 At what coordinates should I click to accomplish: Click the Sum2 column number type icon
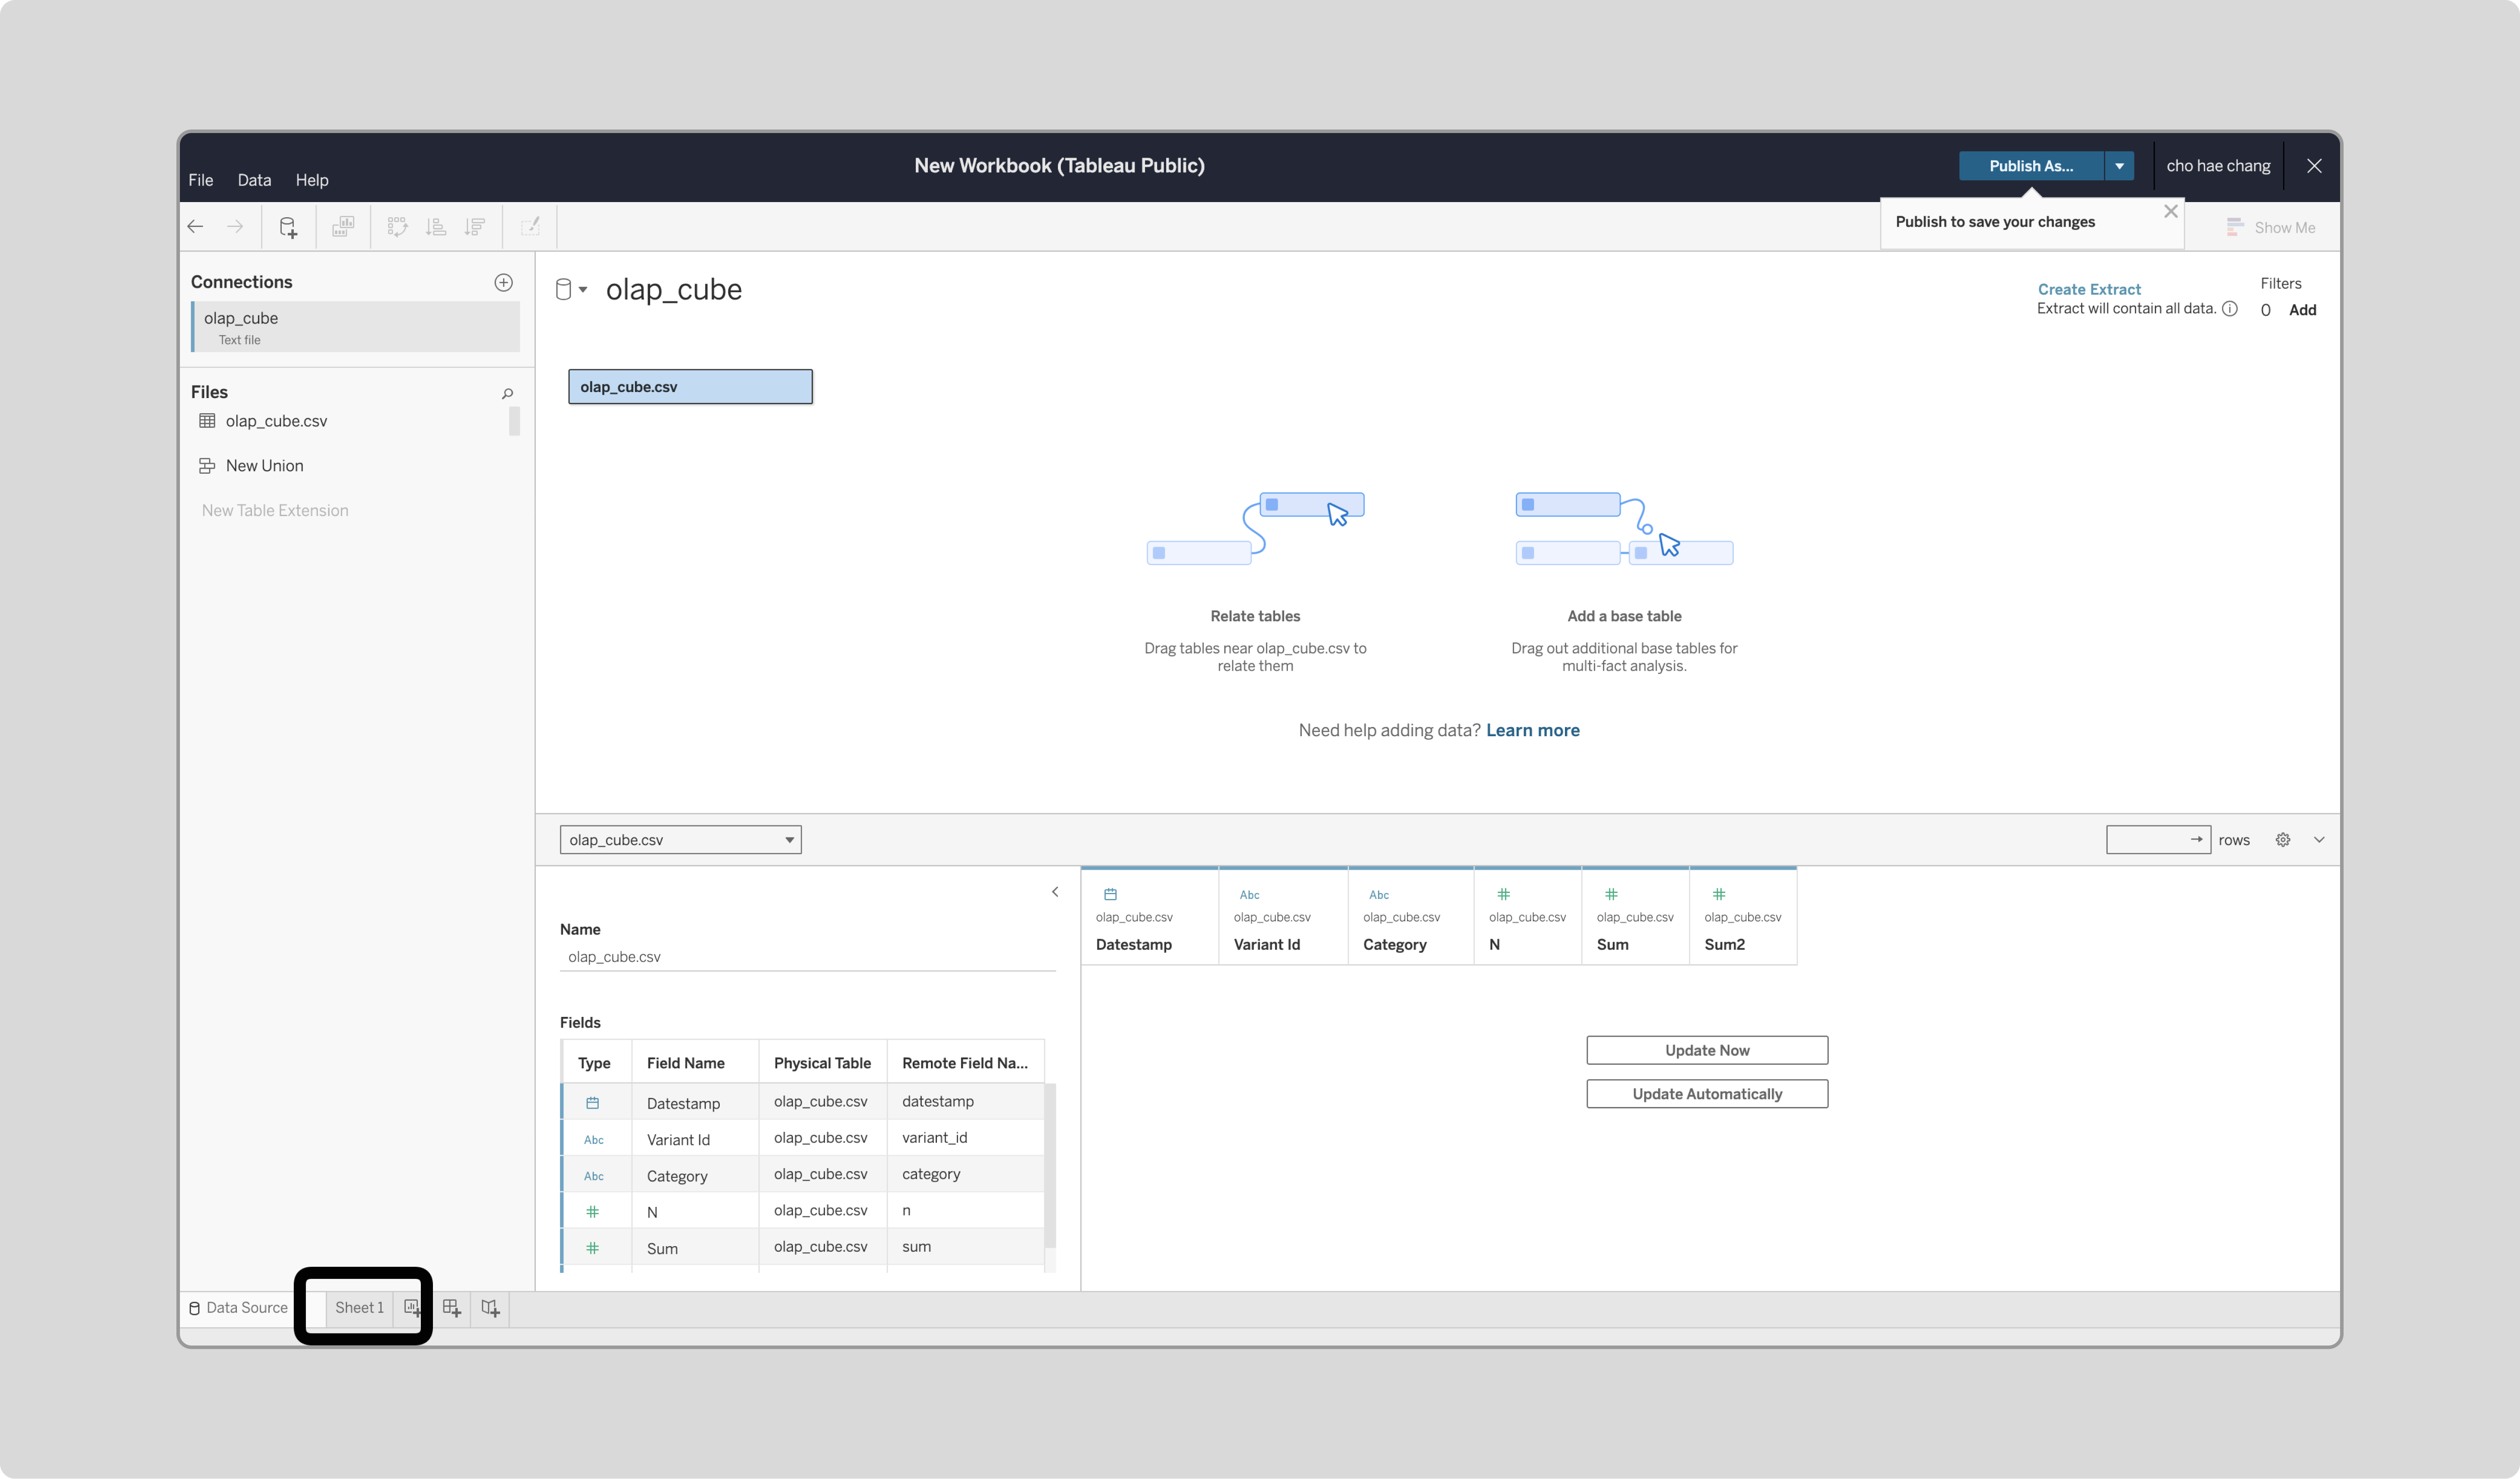click(1719, 894)
